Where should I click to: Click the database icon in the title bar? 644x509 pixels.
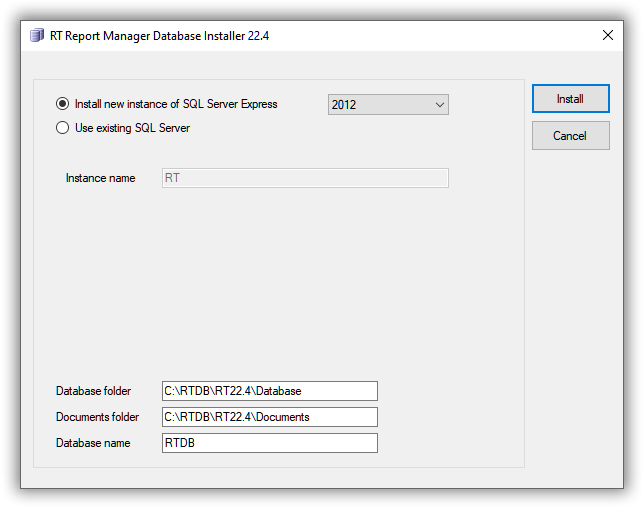[37, 35]
